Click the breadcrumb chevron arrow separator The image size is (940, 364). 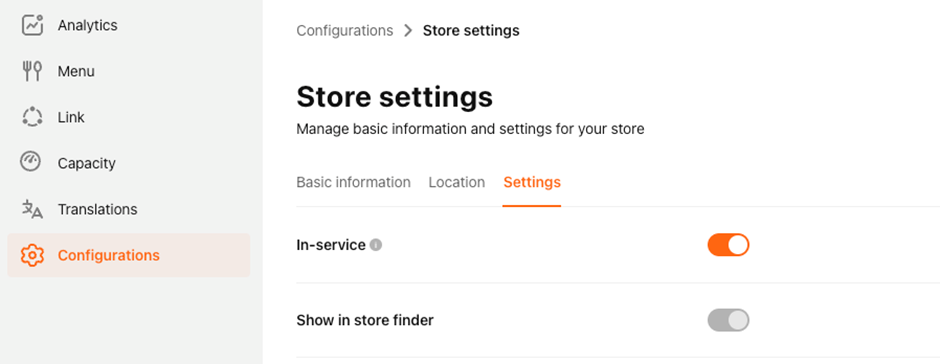point(408,30)
